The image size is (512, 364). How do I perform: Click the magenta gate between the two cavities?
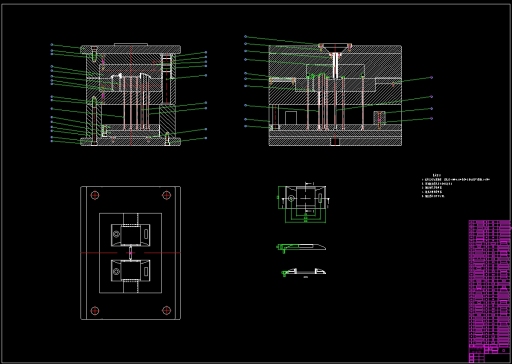[130, 253]
